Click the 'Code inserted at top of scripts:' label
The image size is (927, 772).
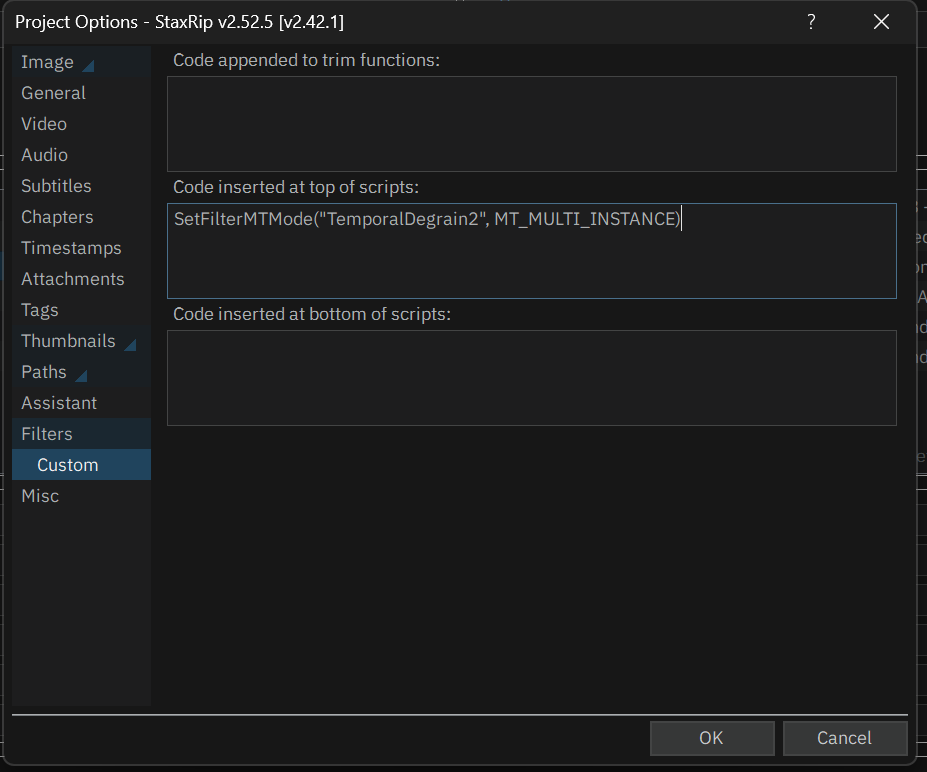(x=296, y=187)
